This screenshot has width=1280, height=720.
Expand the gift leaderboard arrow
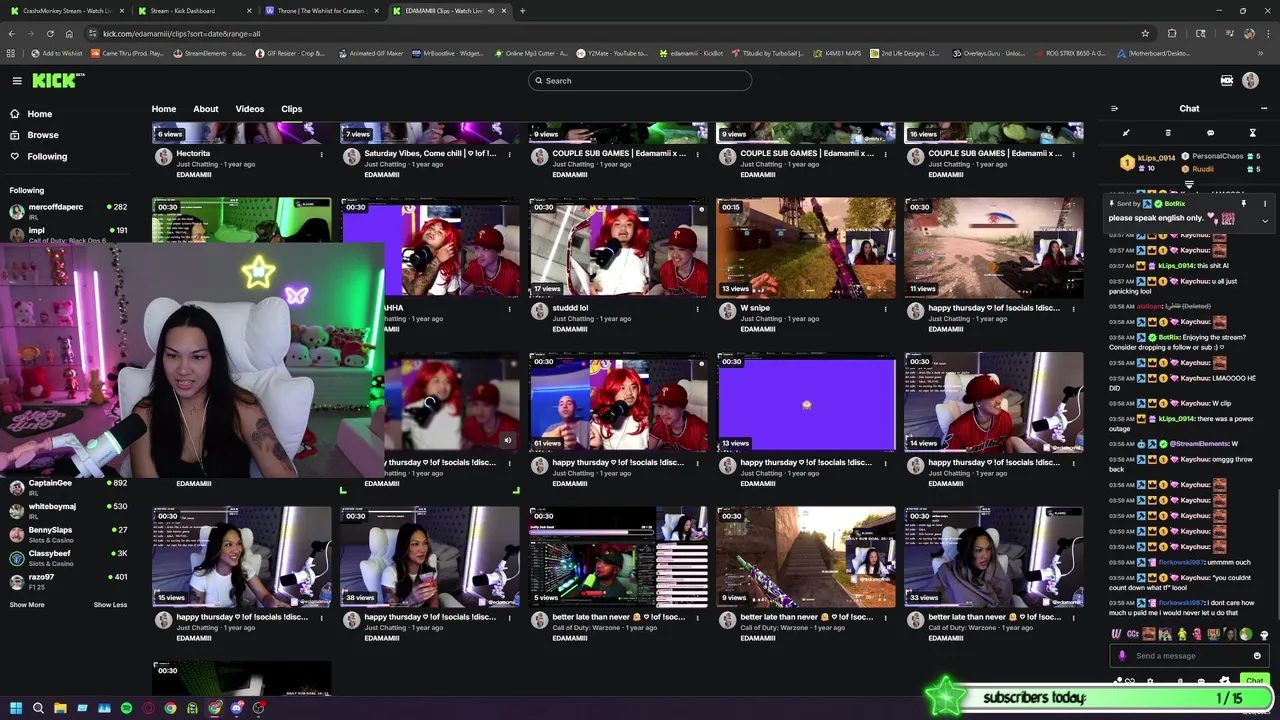pos(1189,184)
